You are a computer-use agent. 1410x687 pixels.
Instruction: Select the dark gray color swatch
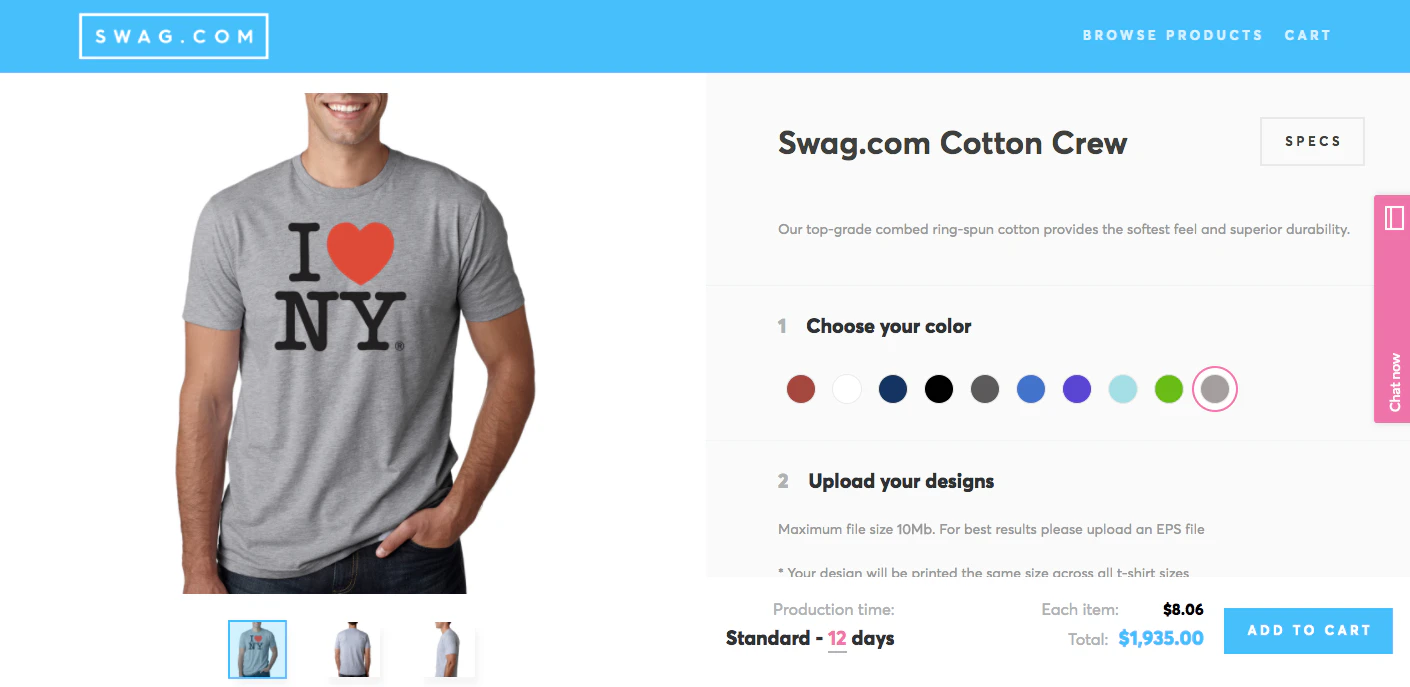[x=985, y=389]
